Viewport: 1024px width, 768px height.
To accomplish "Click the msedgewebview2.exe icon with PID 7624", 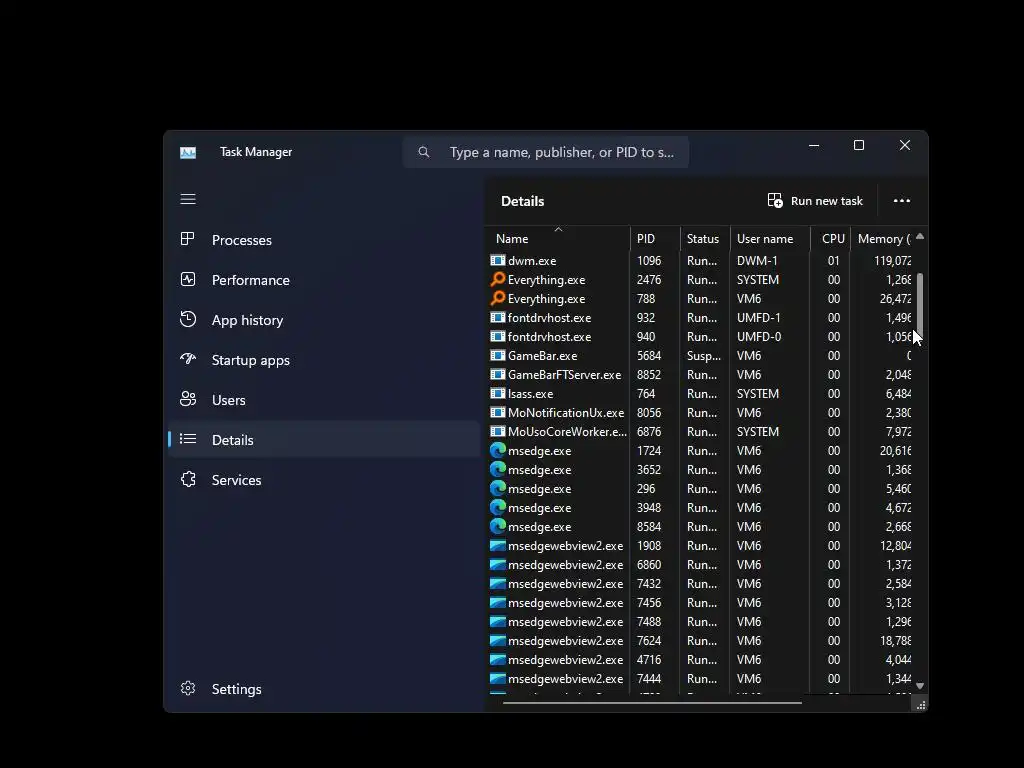I will pos(498,640).
